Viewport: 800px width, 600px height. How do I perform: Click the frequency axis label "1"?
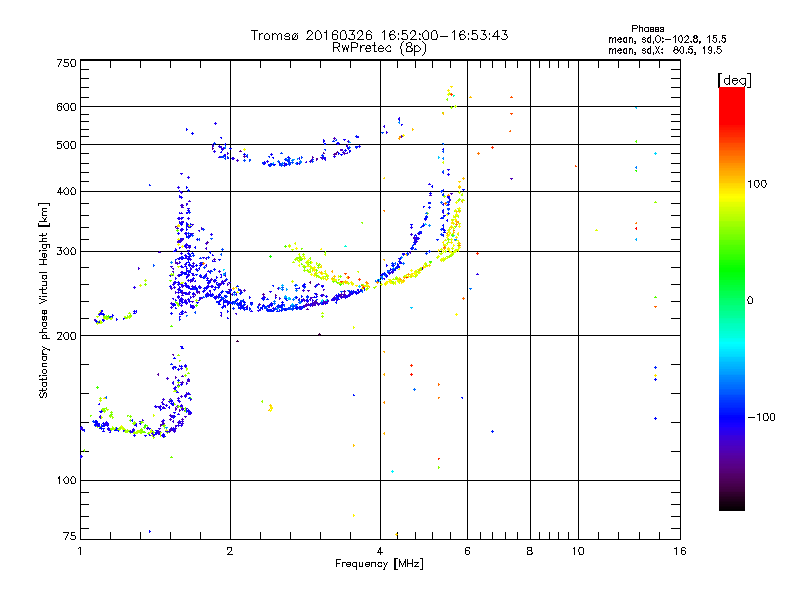click(80, 551)
